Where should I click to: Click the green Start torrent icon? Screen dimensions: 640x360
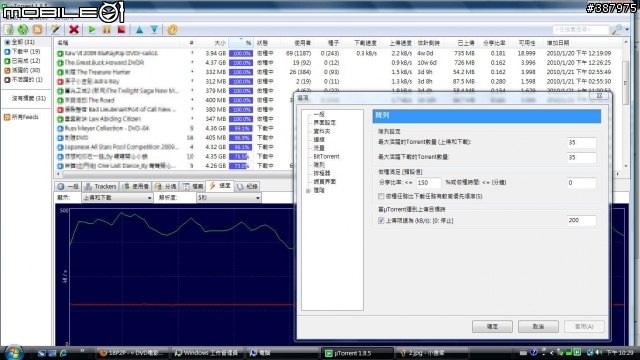coord(92,29)
